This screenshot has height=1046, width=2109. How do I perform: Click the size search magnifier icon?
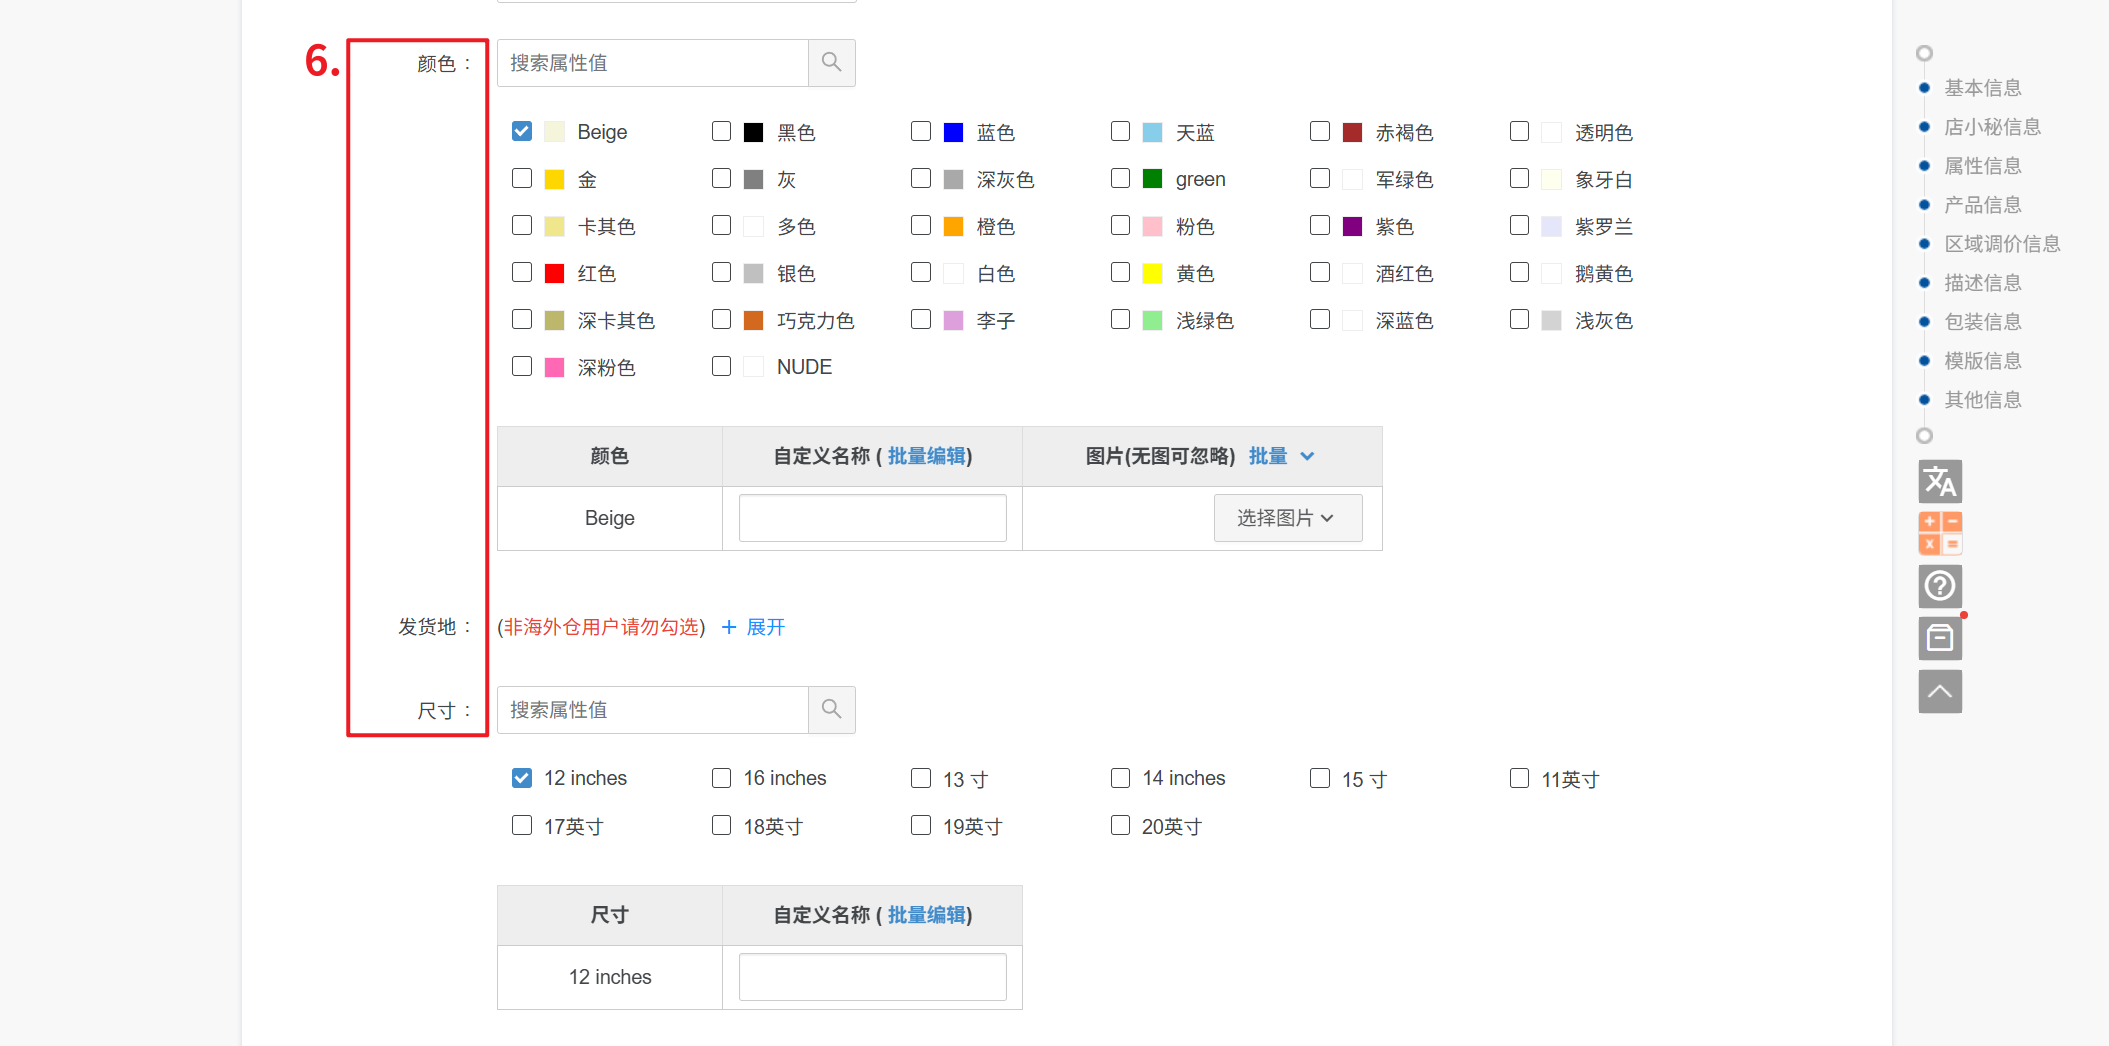tap(831, 710)
